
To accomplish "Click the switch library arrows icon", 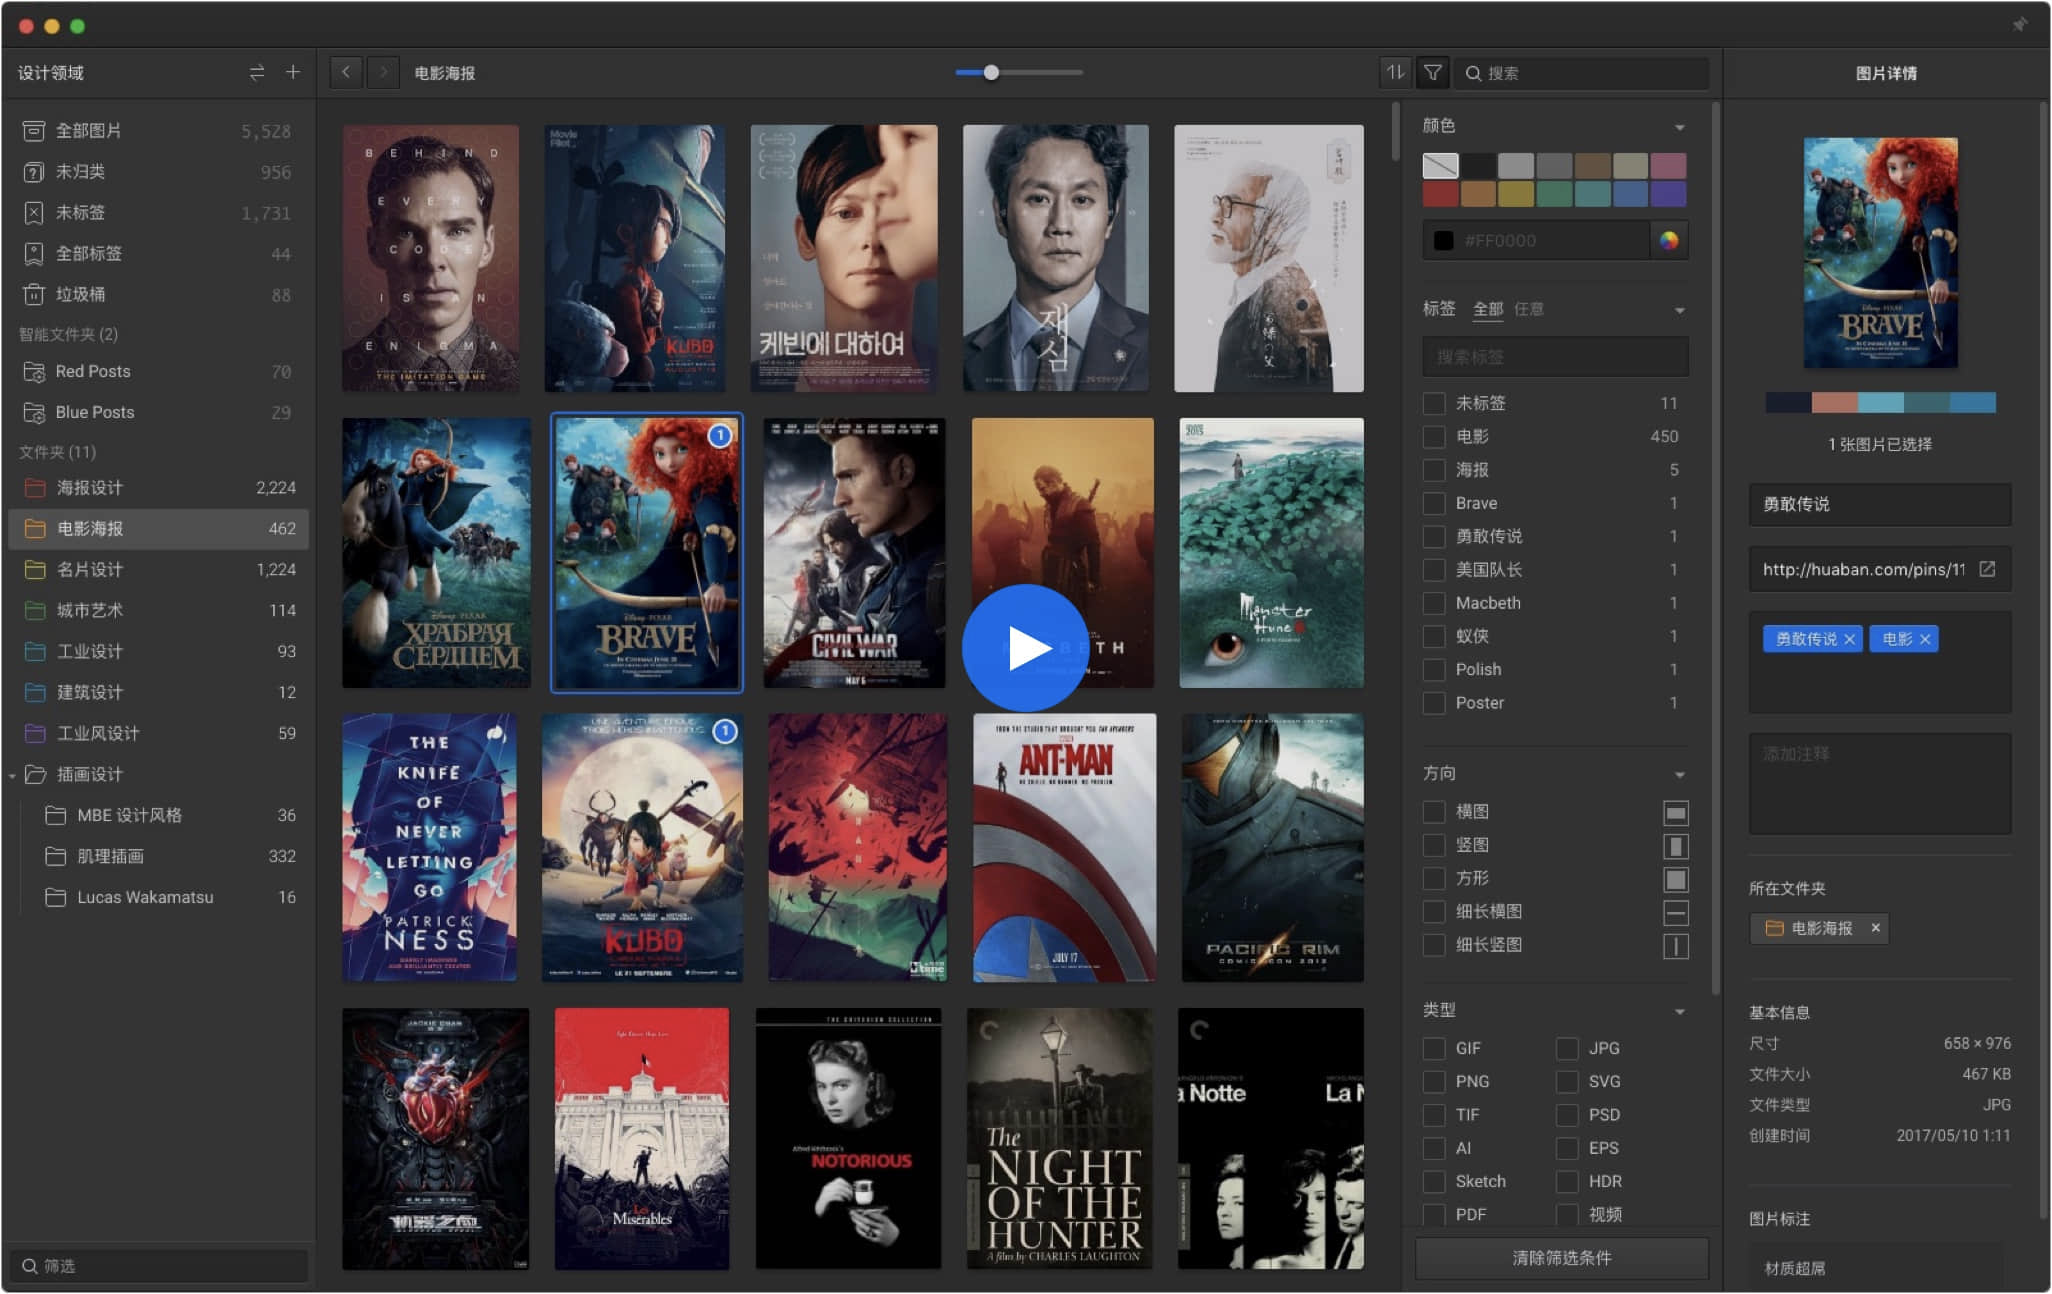I will (257, 72).
